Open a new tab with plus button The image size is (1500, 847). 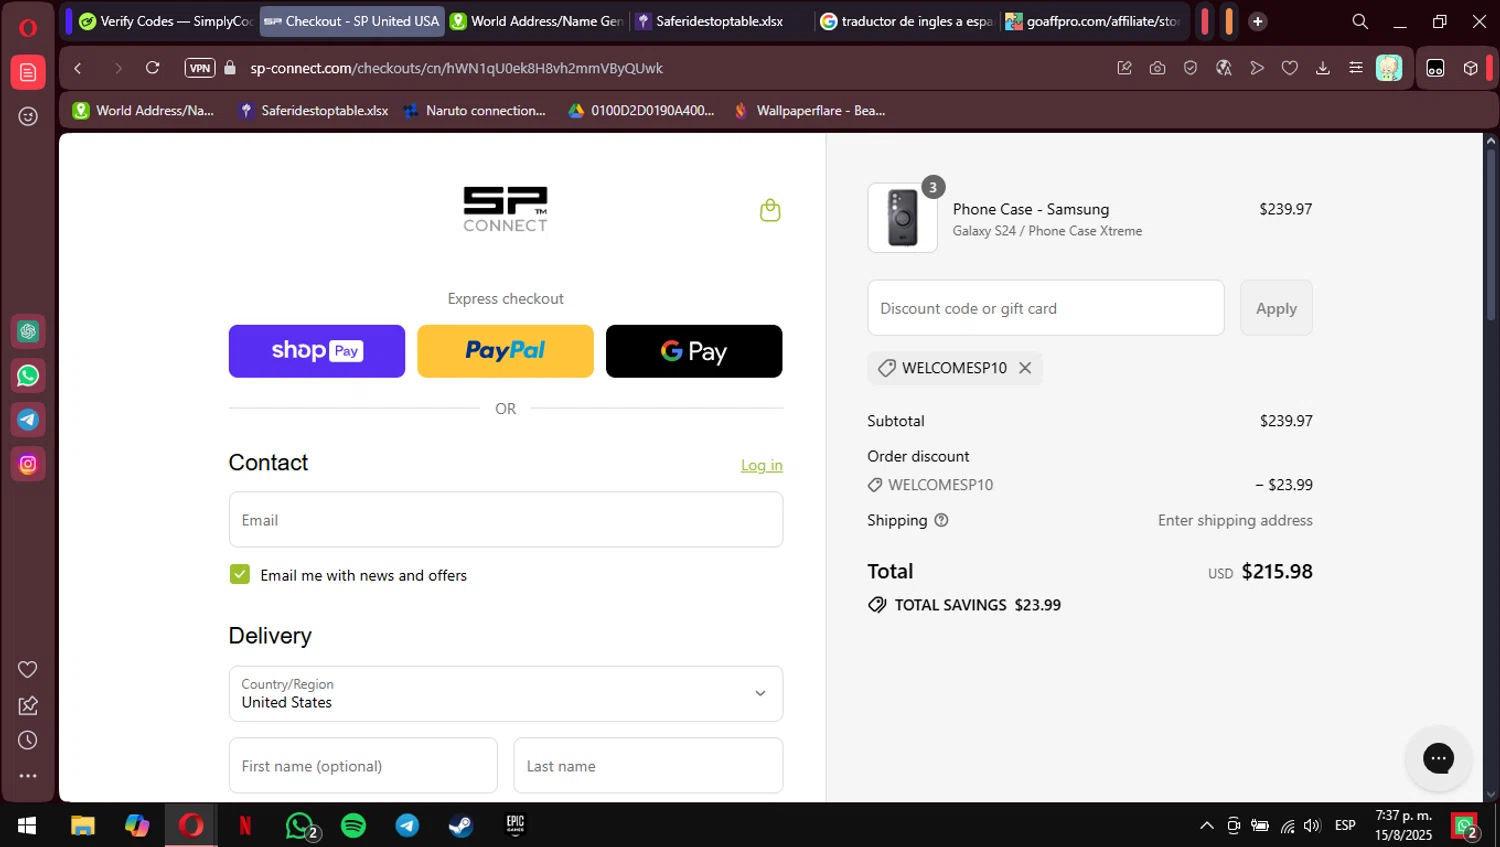pos(1258,21)
